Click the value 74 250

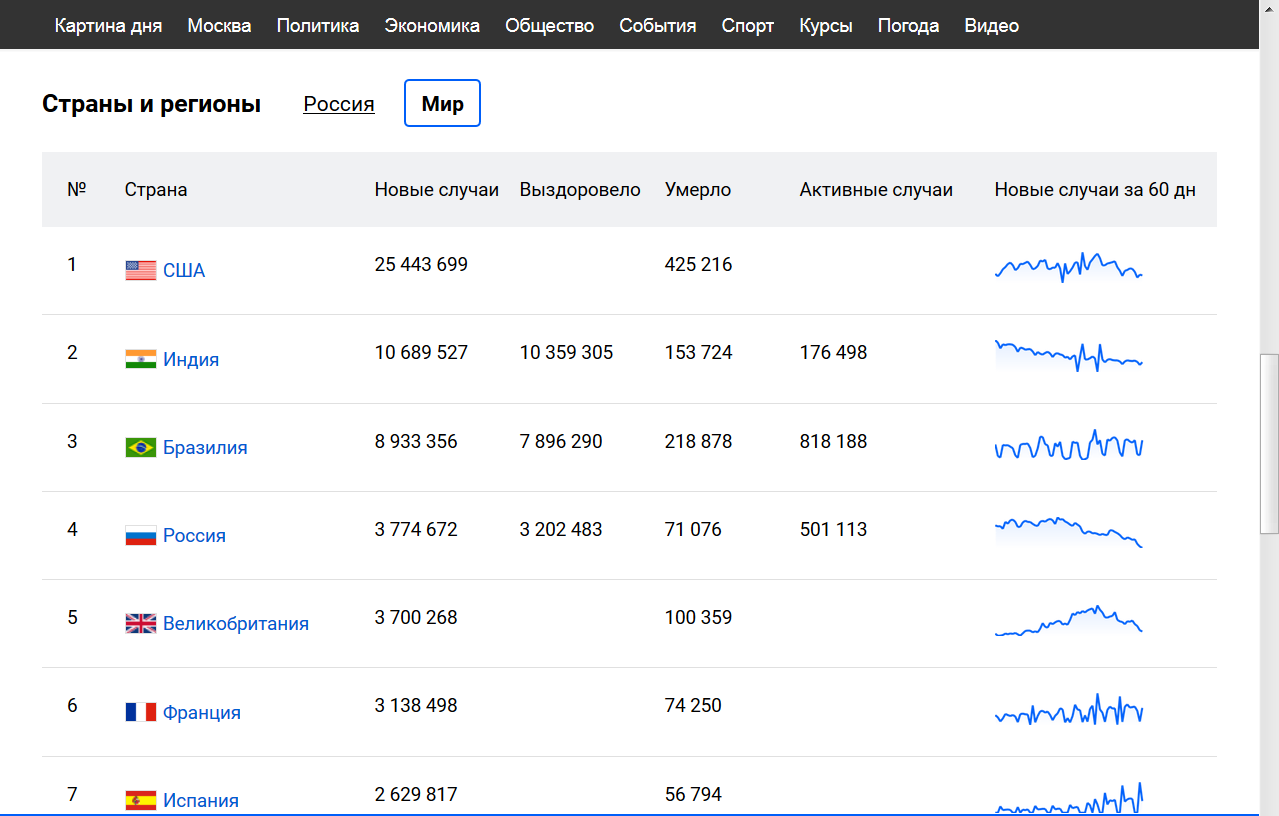coord(693,705)
